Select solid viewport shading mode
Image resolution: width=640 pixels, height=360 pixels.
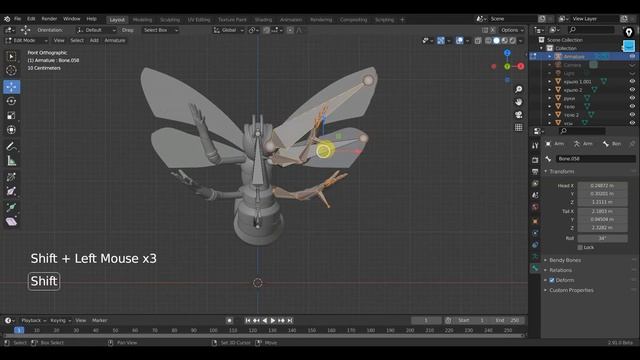(496, 40)
